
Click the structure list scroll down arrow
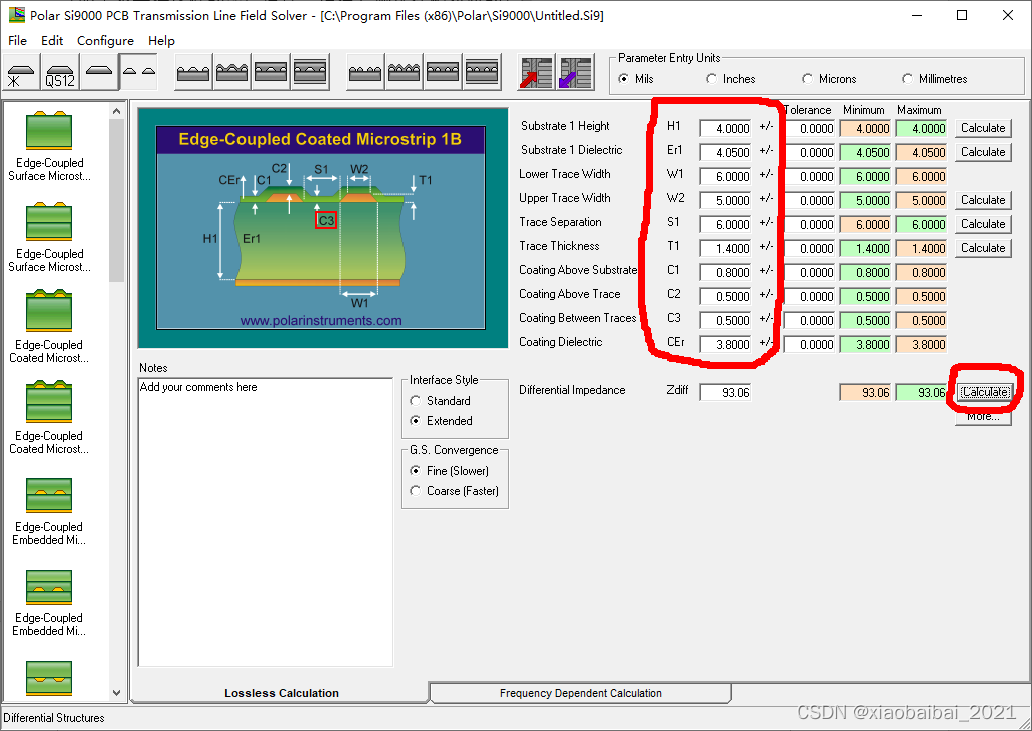(x=116, y=693)
